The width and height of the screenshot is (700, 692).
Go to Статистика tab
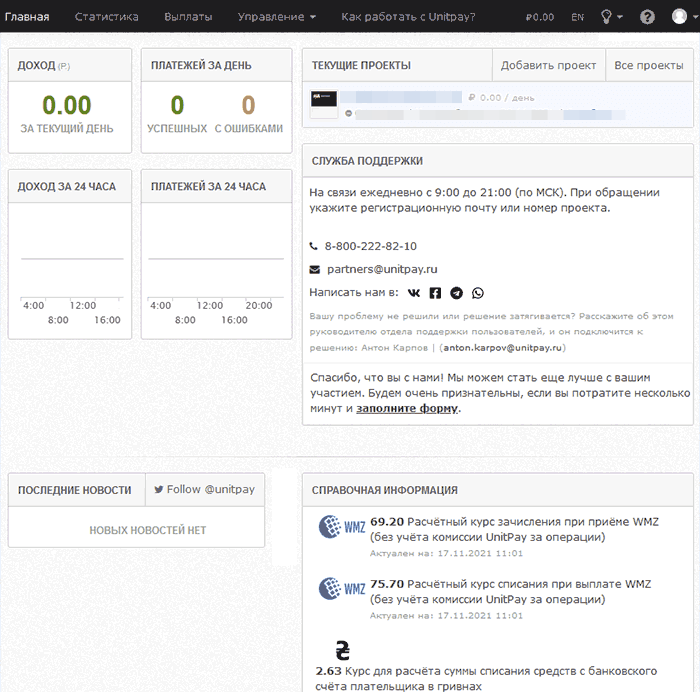coord(106,17)
